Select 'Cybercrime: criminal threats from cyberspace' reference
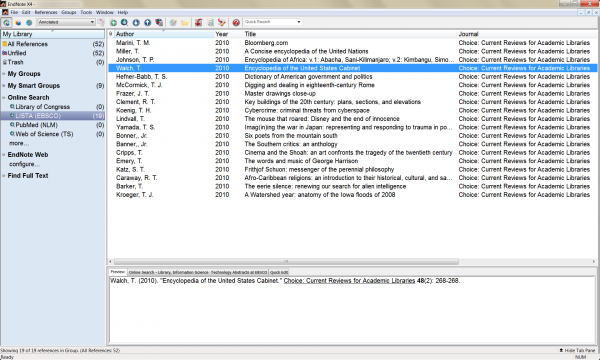The image size is (600, 360). (x=352, y=110)
